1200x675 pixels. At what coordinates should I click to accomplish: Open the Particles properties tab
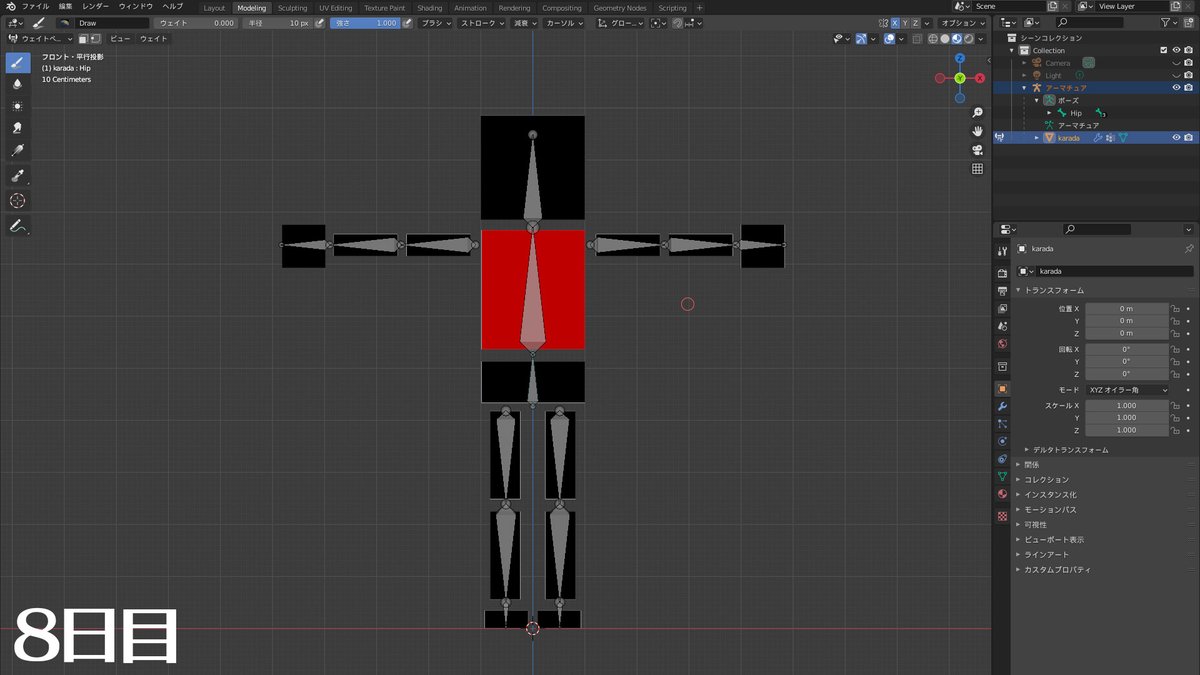(1002, 424)
